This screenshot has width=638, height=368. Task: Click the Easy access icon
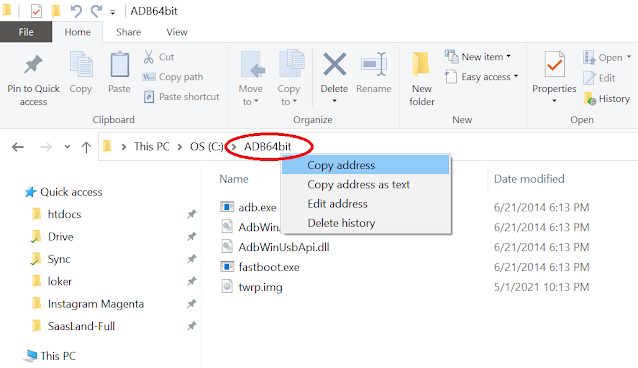tap(451, 77)
